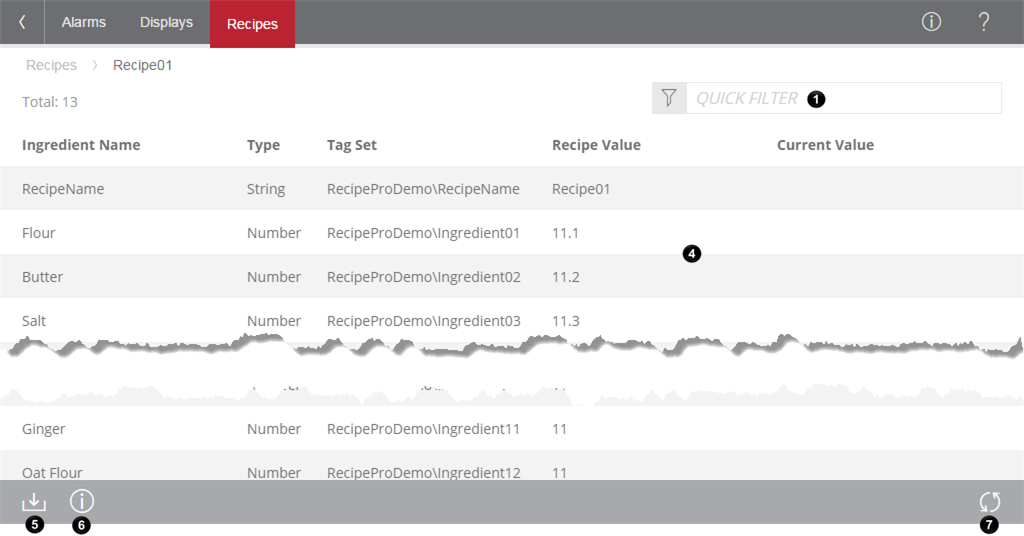The width and height of the screenshot is (1024, 536).
Task: Click the info icon in bottom toolbar
Action: click(82, 501)
